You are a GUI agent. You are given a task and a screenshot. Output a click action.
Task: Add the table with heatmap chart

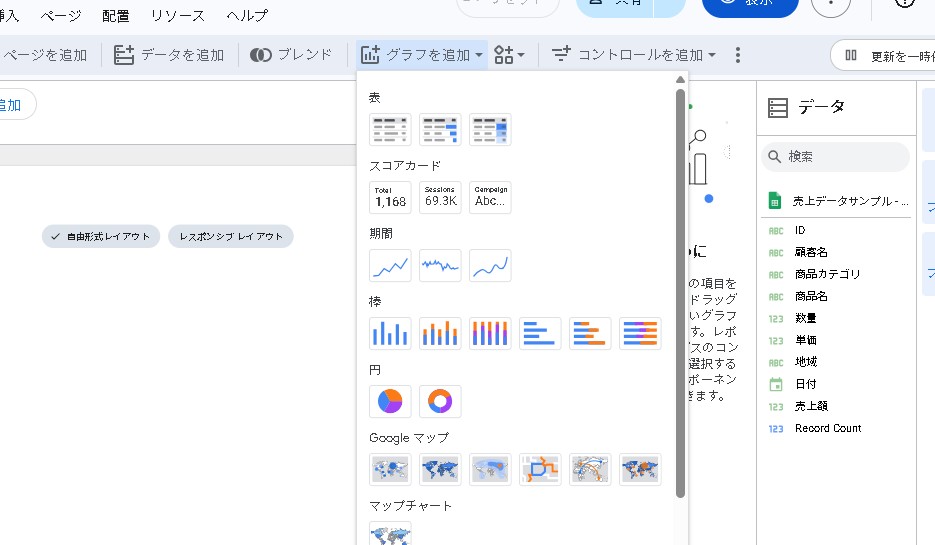(490, 129)
